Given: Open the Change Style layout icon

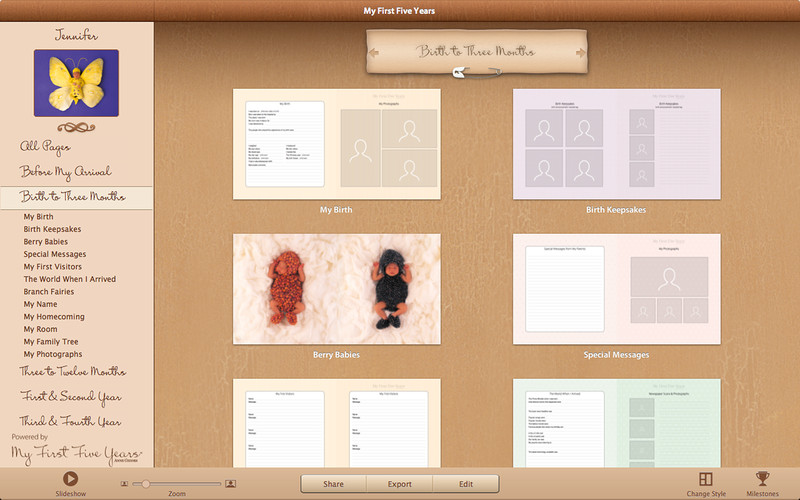Looking at the screenshot, I should point(706,480).
